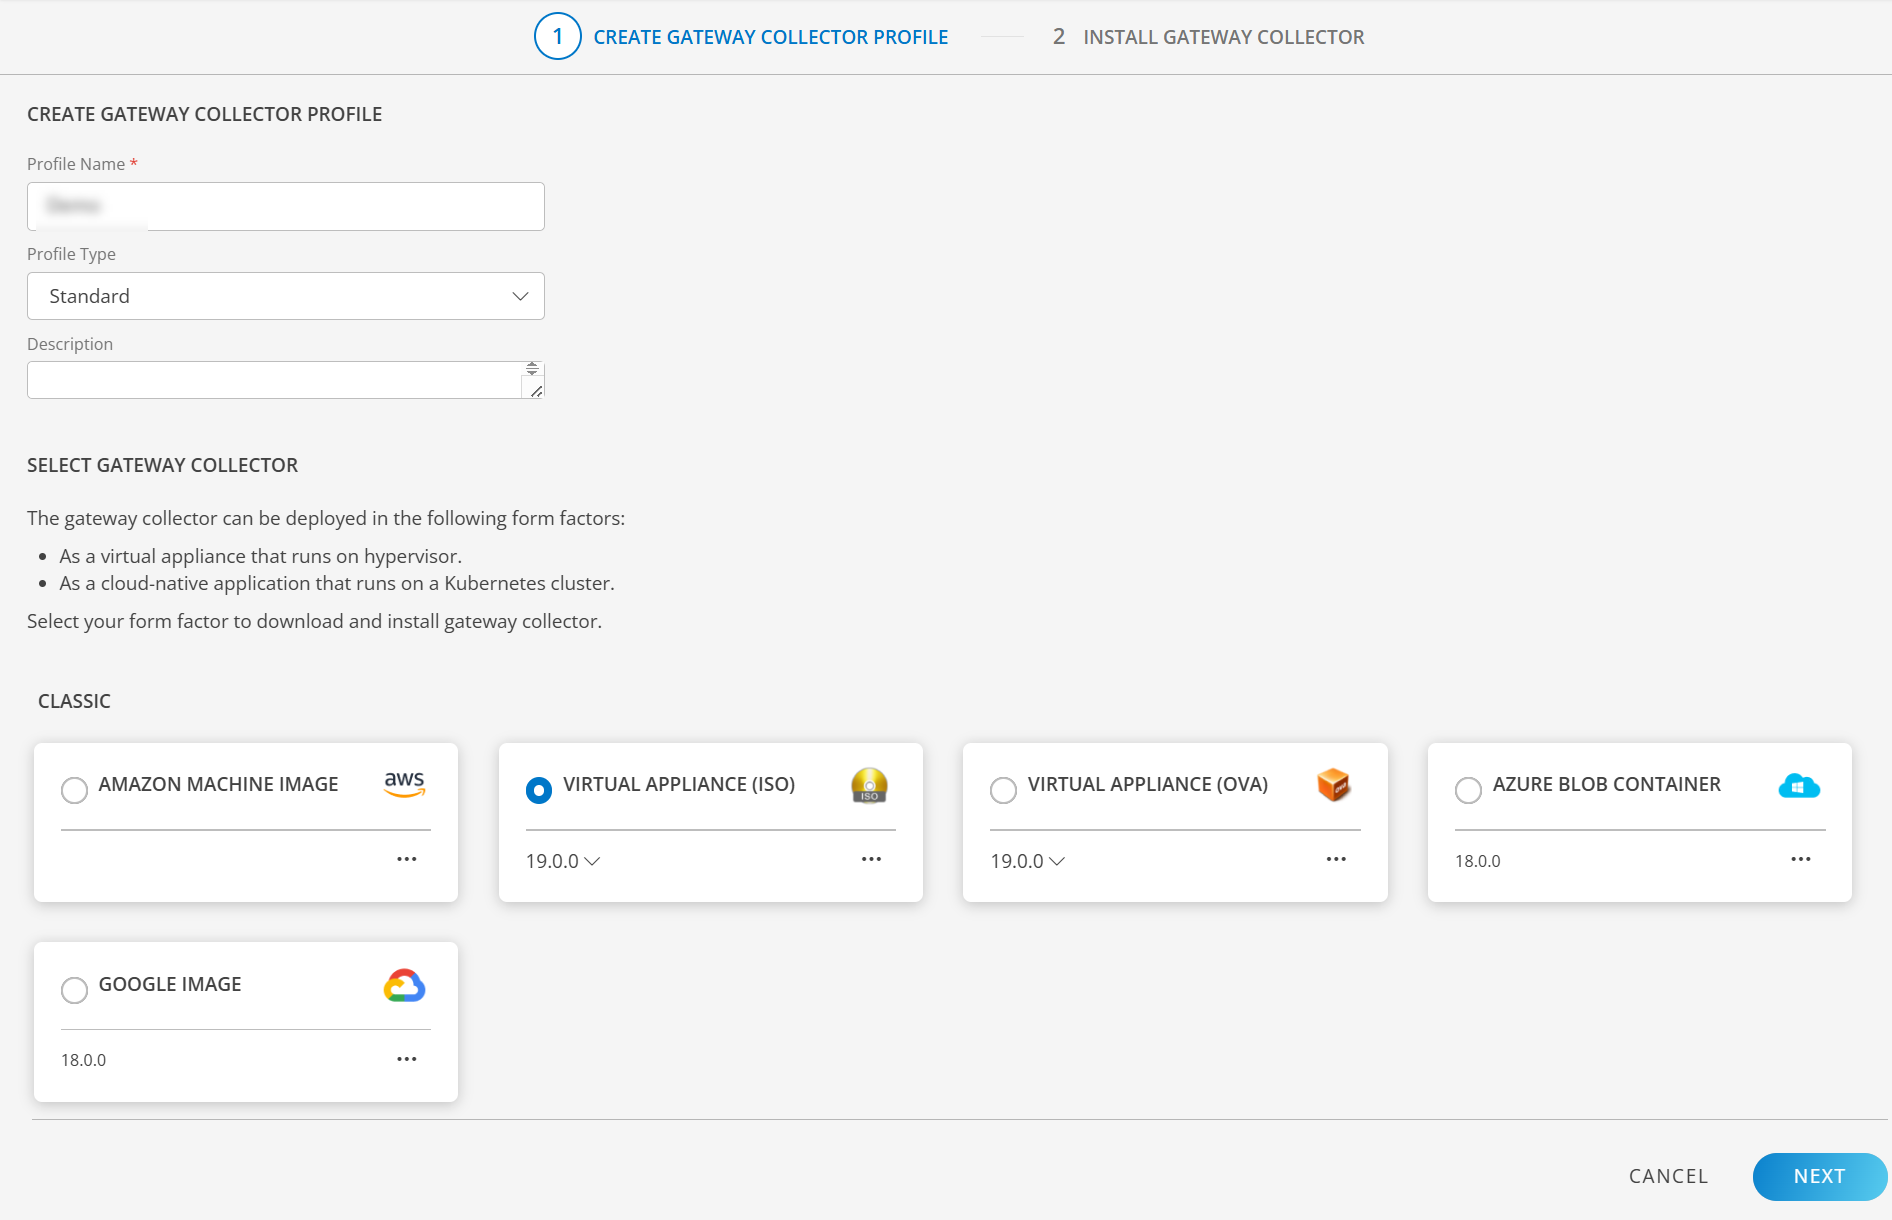The height and width of the screenshot is (1220, 1892).
Task: Click the CANCEL button
Action: point(1668,1176)
